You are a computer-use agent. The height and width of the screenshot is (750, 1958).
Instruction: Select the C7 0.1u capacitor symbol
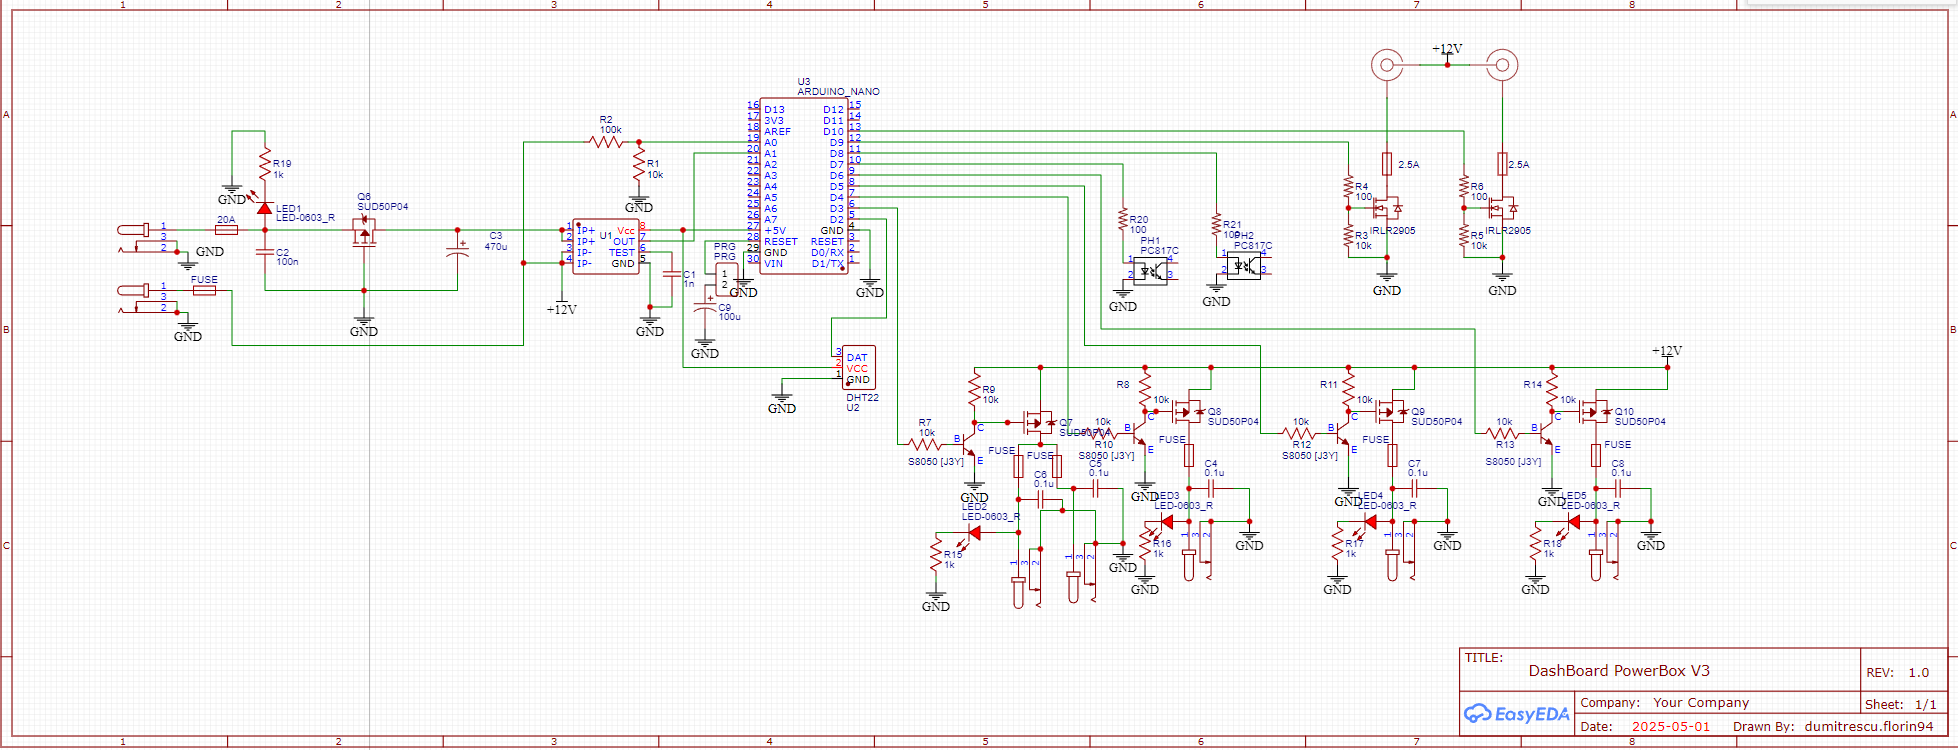(x=1414, y=488)
